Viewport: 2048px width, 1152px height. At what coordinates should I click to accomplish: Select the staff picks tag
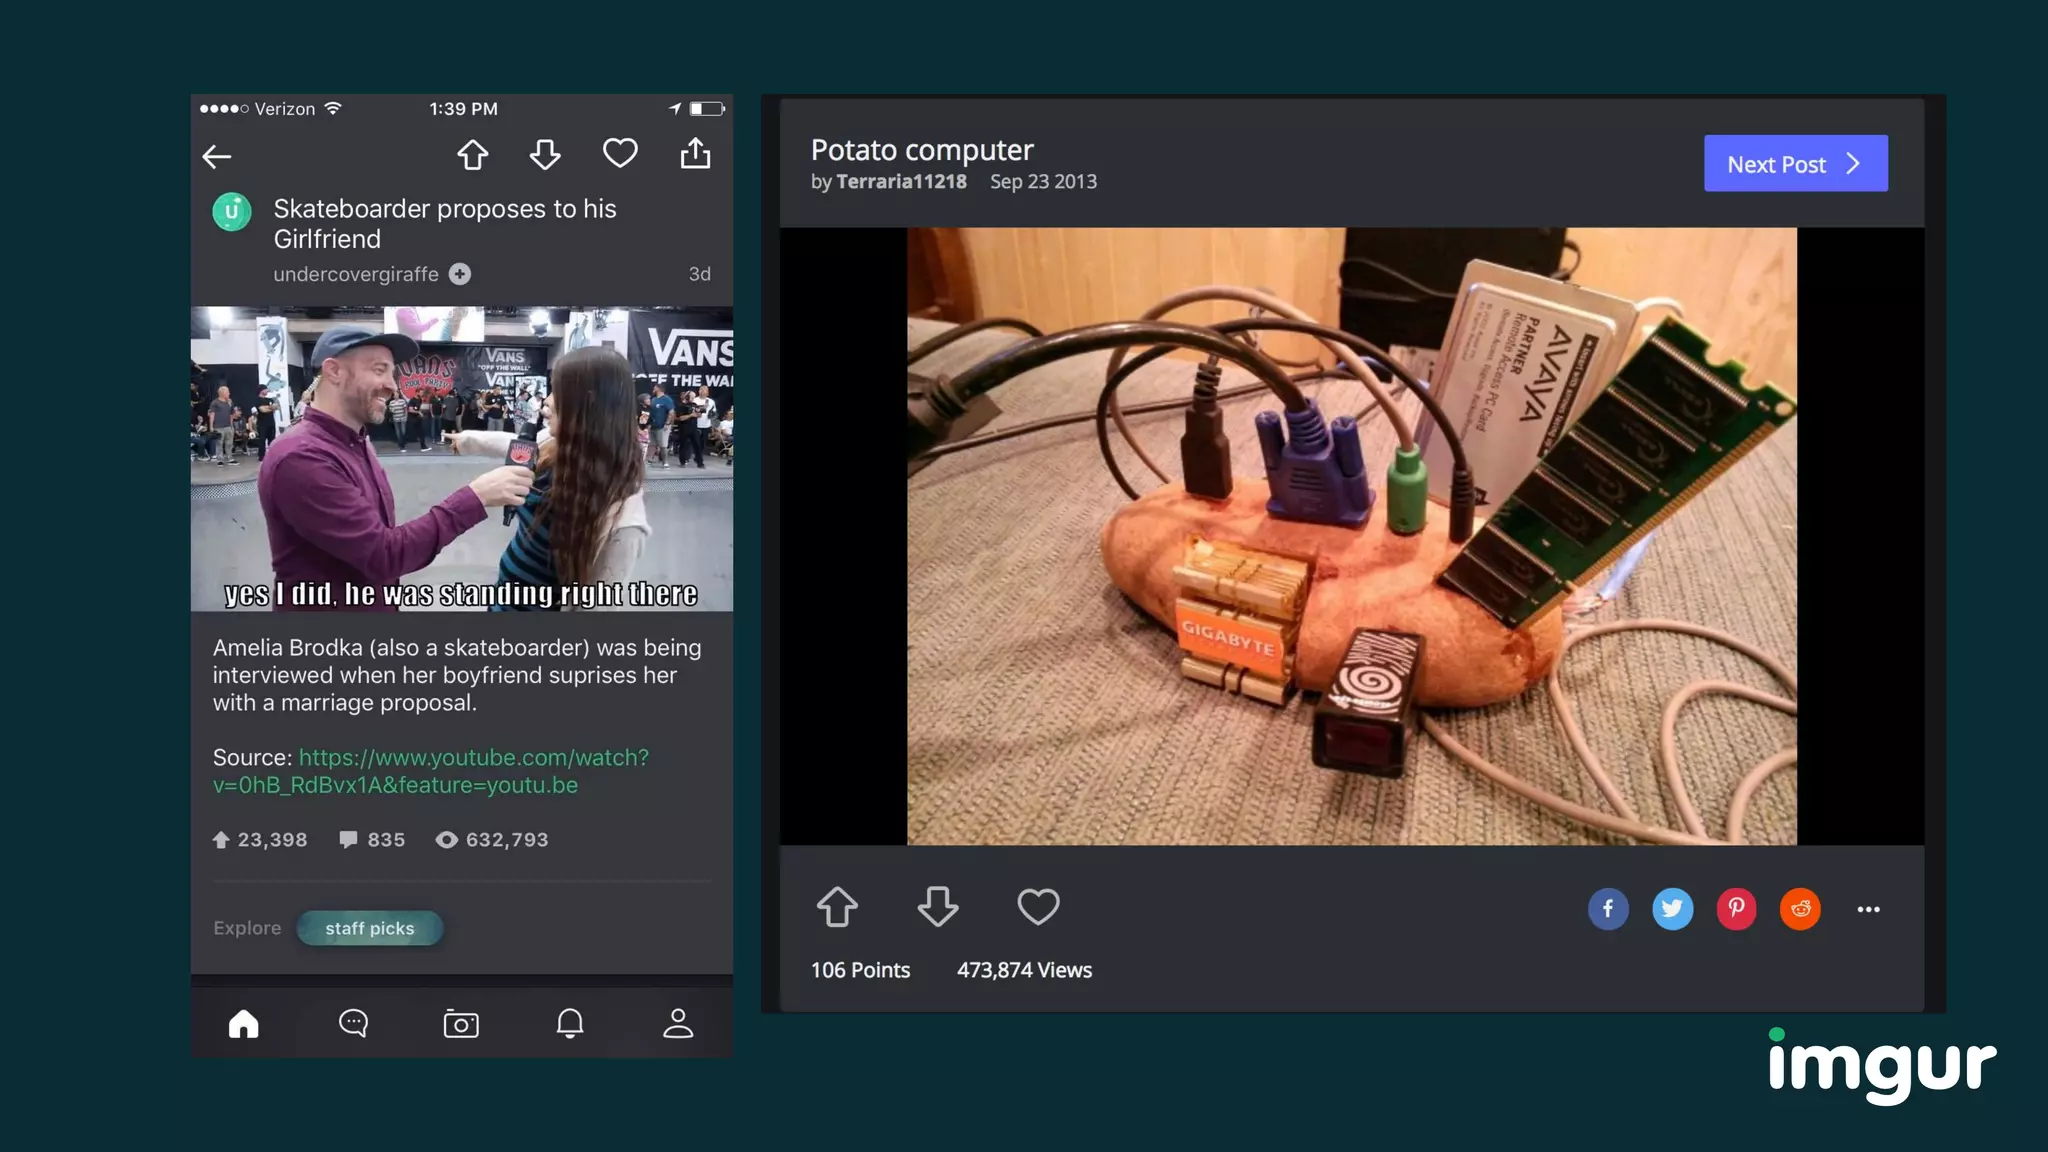tap(369, 928)
